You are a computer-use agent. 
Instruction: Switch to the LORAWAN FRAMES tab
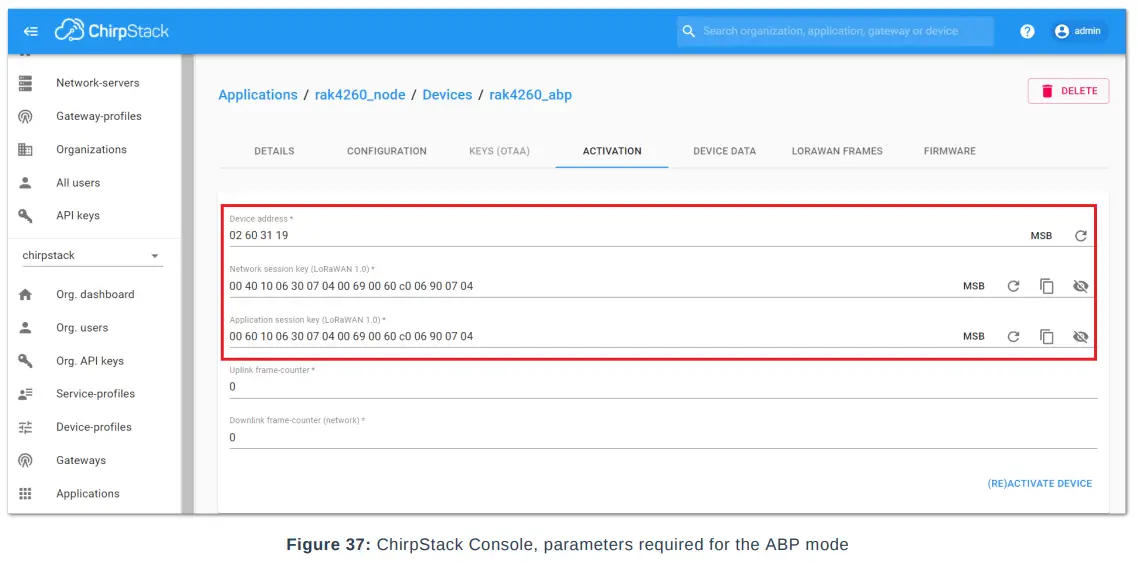[836, 151]
